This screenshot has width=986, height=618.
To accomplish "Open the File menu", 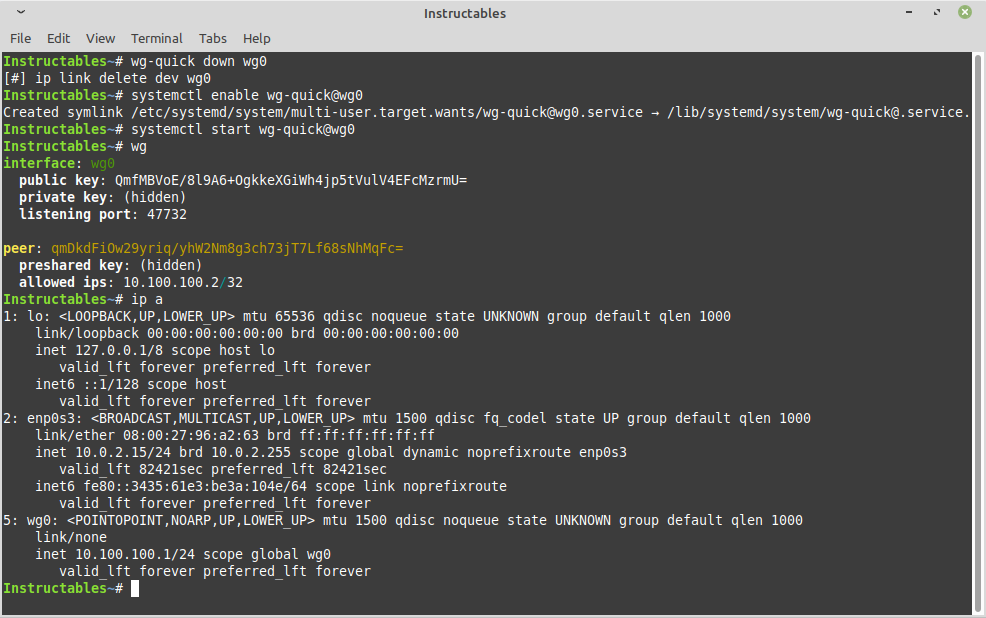I will point(20,38).
